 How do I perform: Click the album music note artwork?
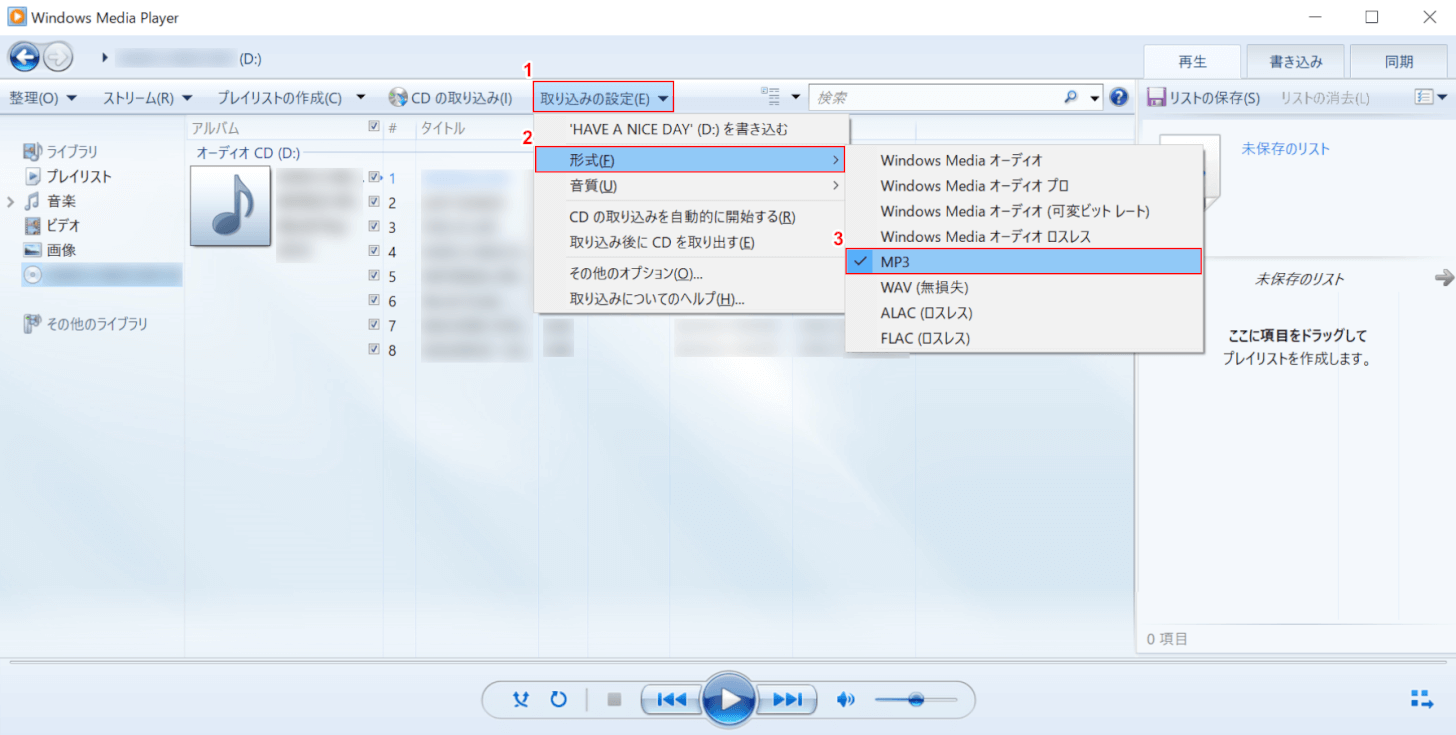230,206
